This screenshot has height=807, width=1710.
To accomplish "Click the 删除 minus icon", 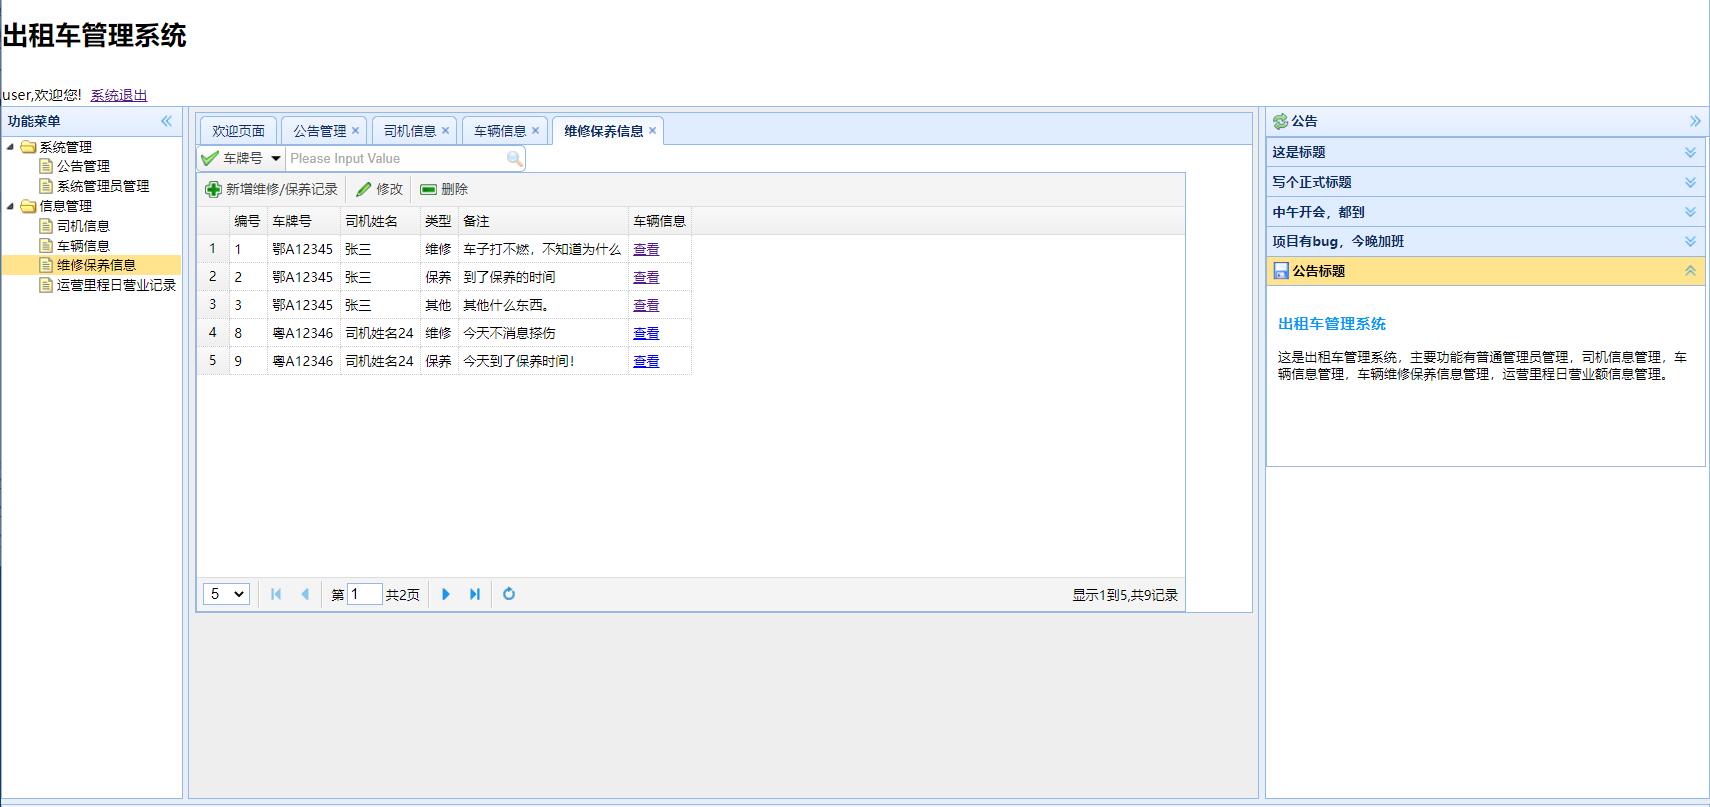I will coord(428,189).
